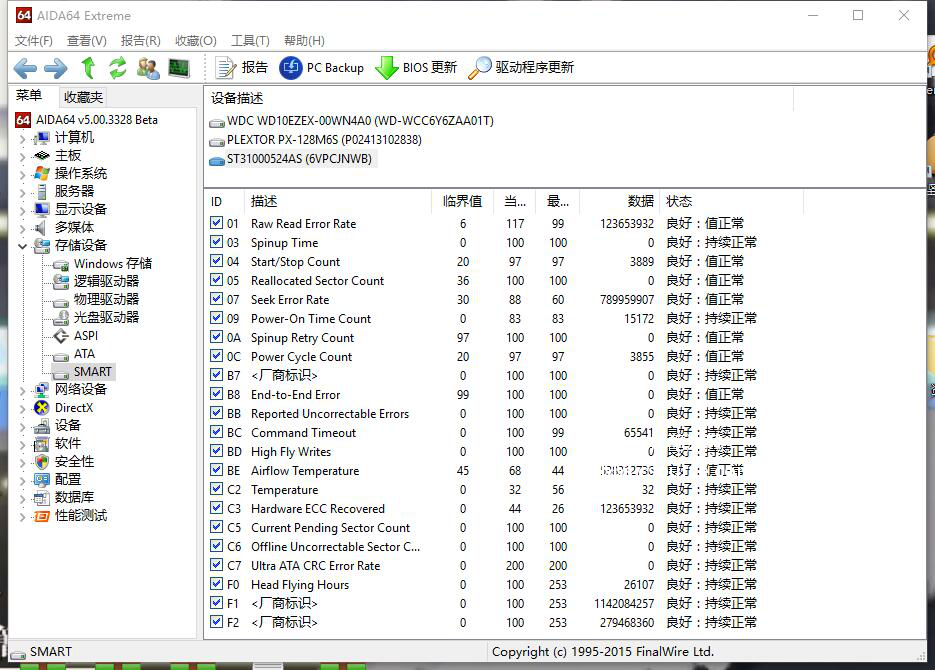Open 物理驱动器 physical drives page
The width and height of the screenshot is (935, 670).
click(95, 299)
